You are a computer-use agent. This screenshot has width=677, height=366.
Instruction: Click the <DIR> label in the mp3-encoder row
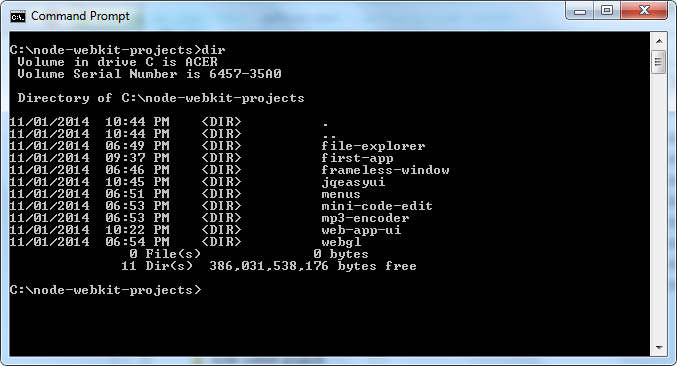click(x=221, y=218)
